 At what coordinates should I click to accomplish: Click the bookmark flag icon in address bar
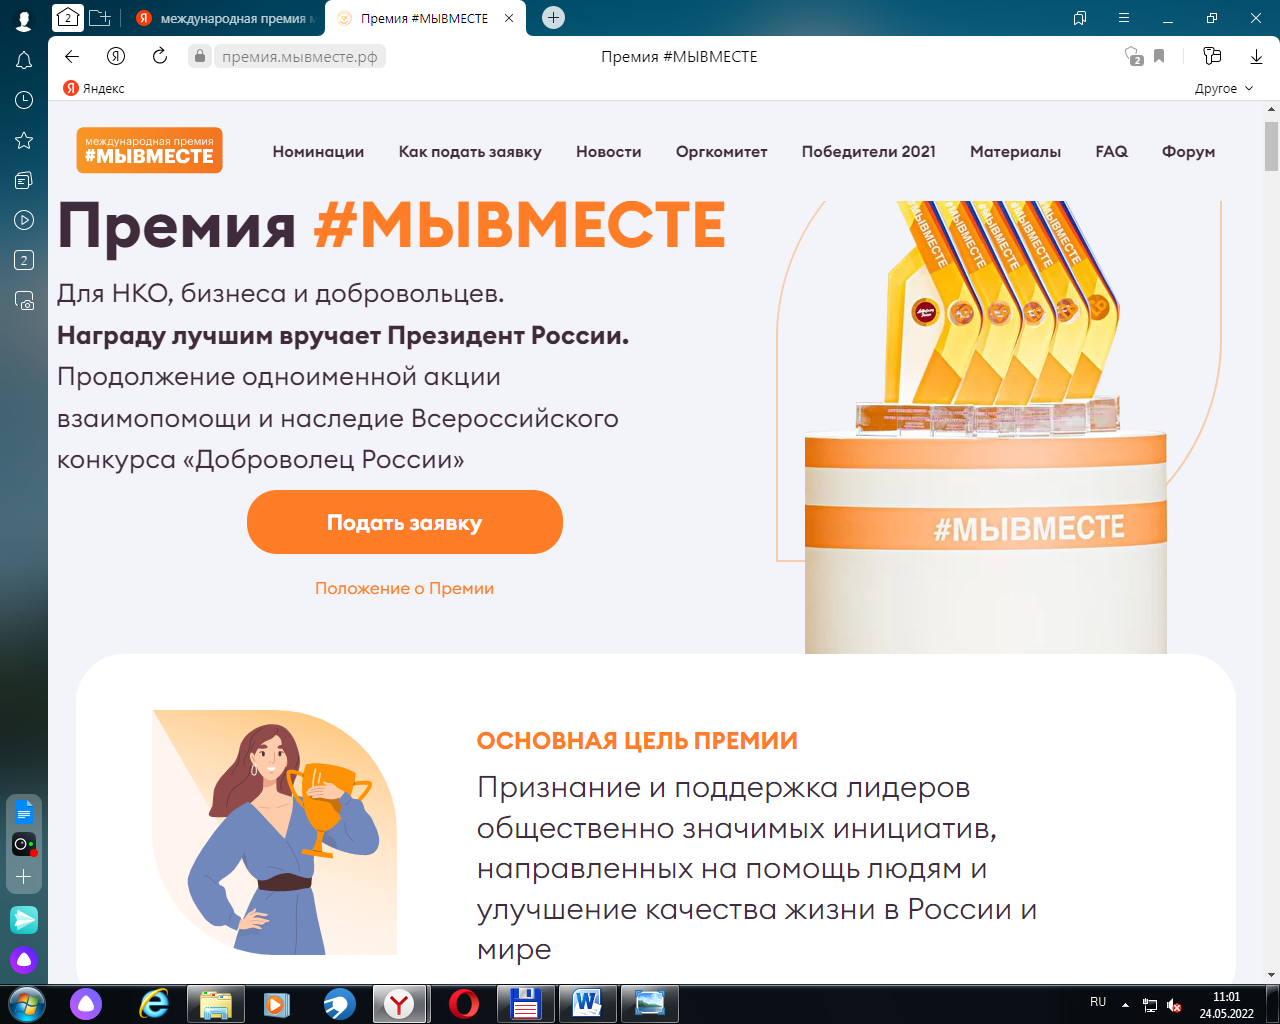click(x=1159, y=56)
